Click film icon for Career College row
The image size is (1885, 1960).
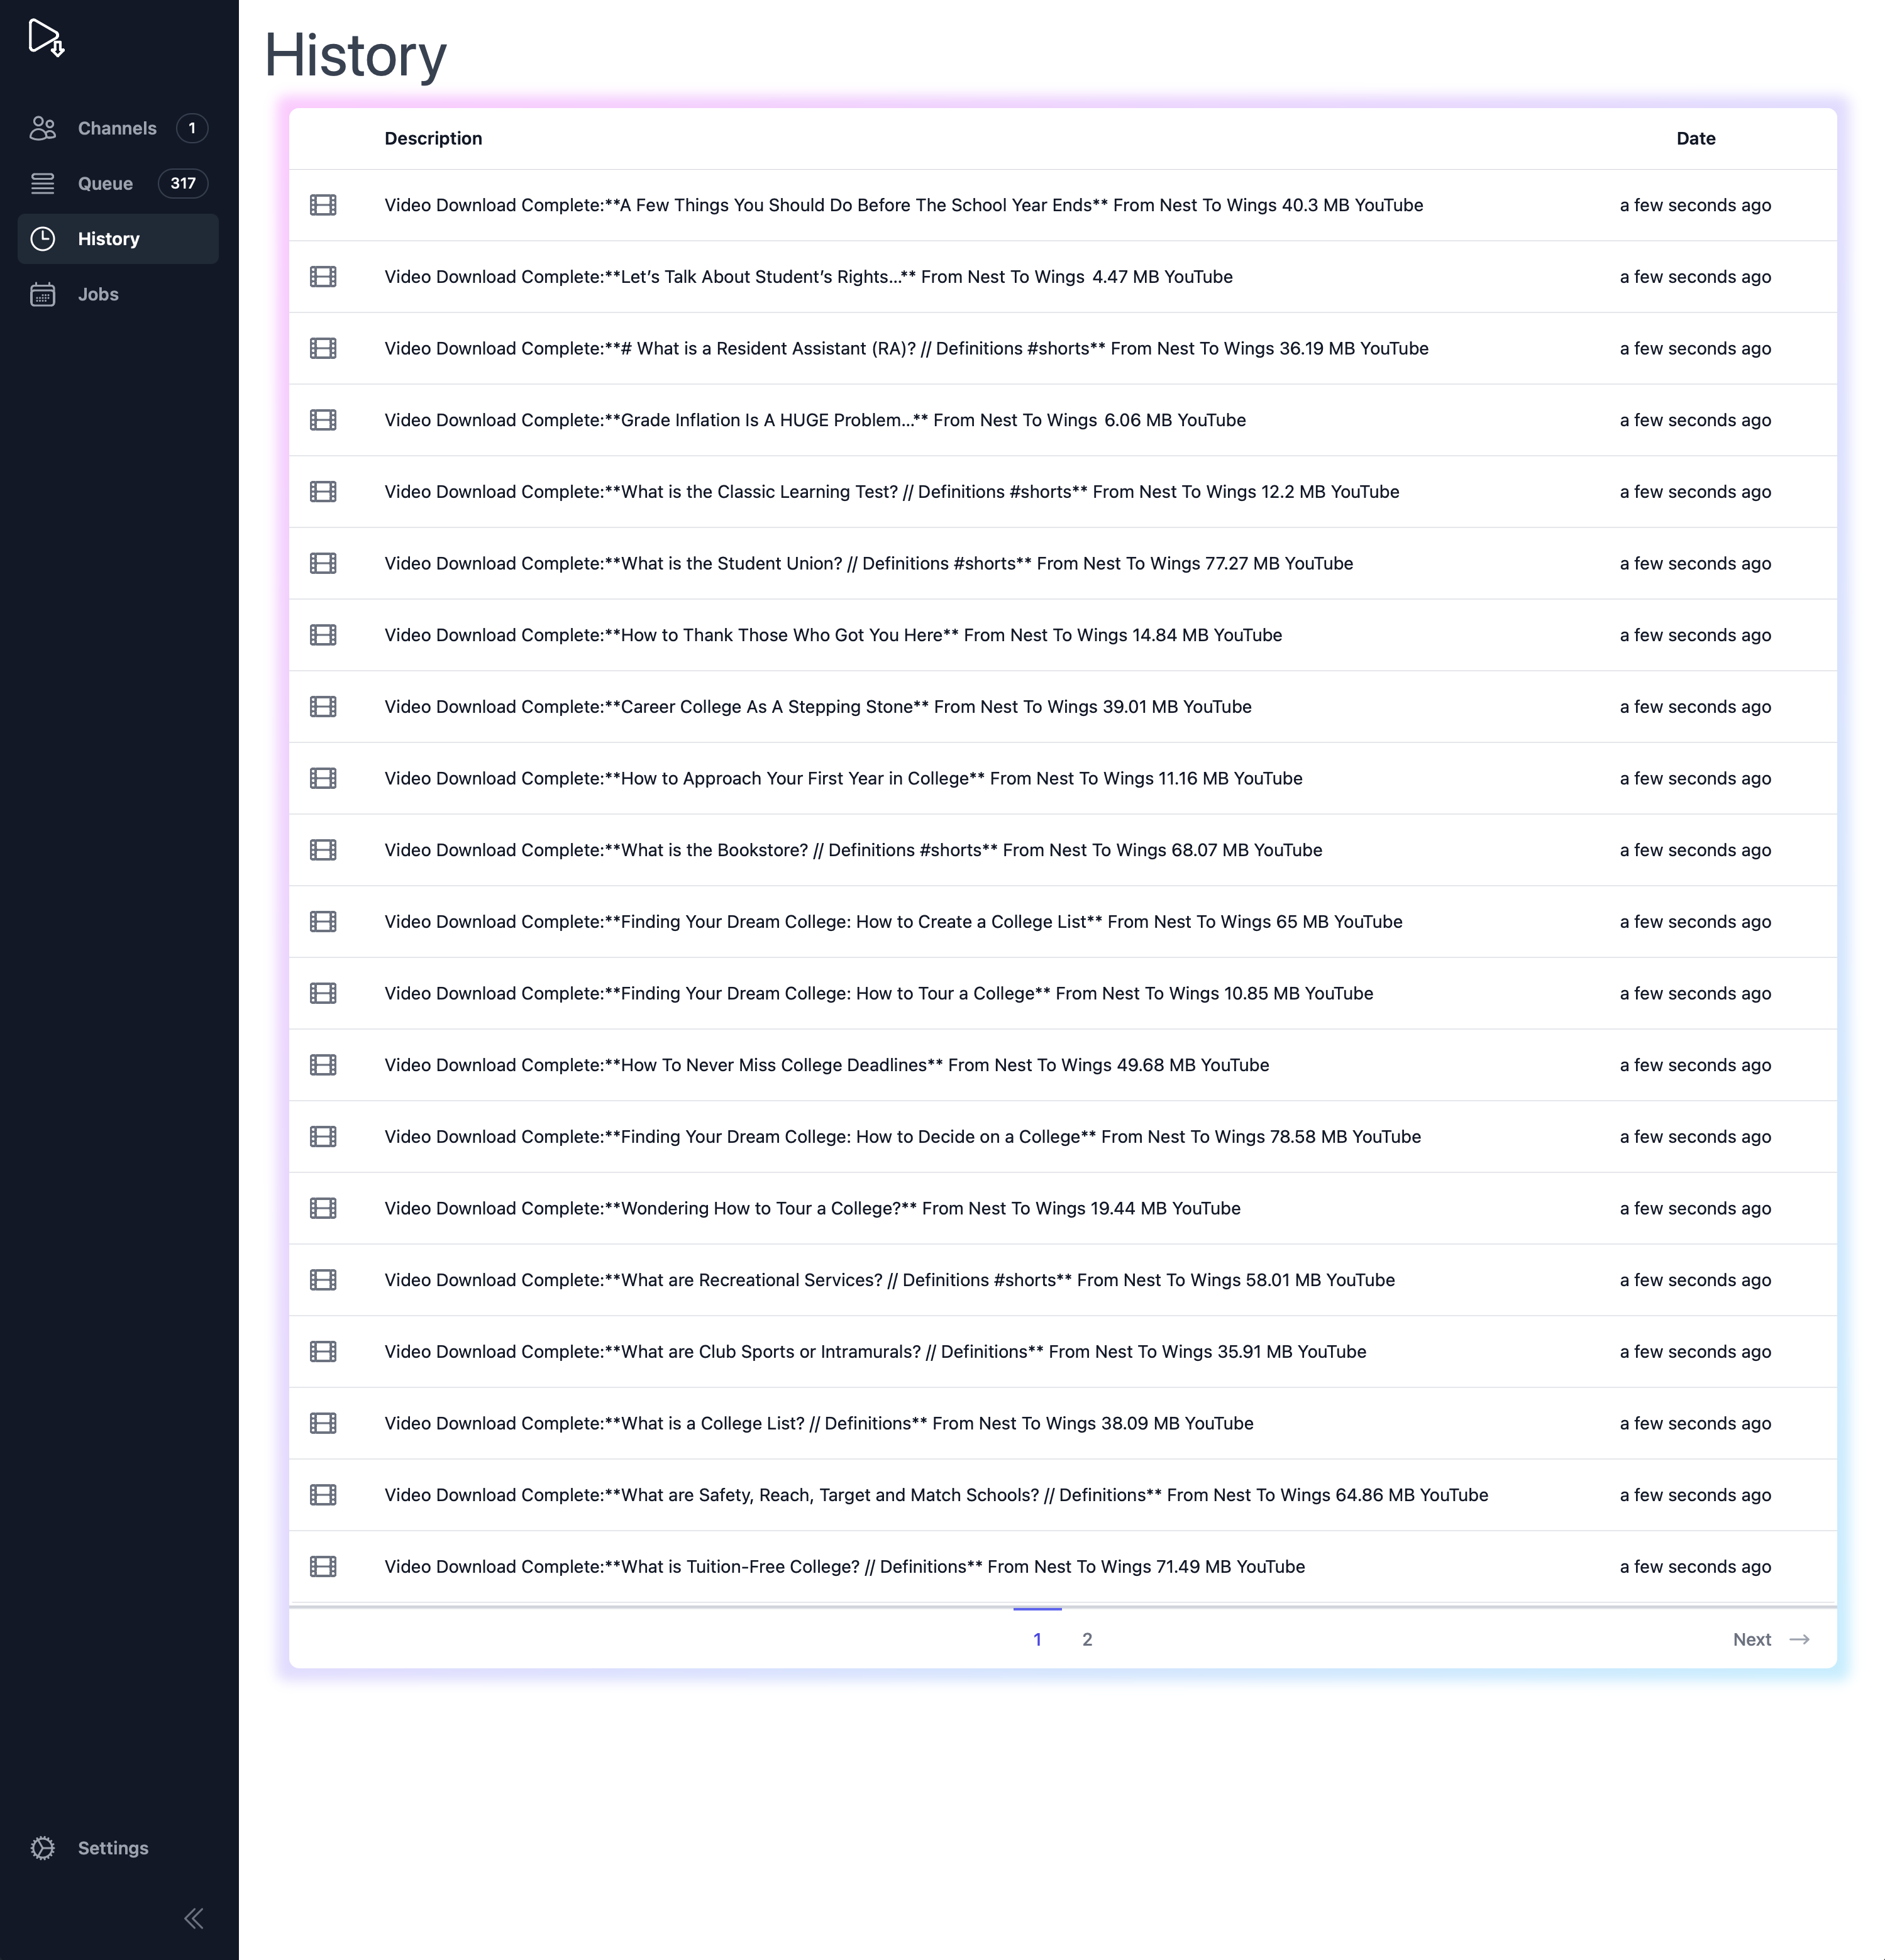pyautogui.click(x=323, y=706)
